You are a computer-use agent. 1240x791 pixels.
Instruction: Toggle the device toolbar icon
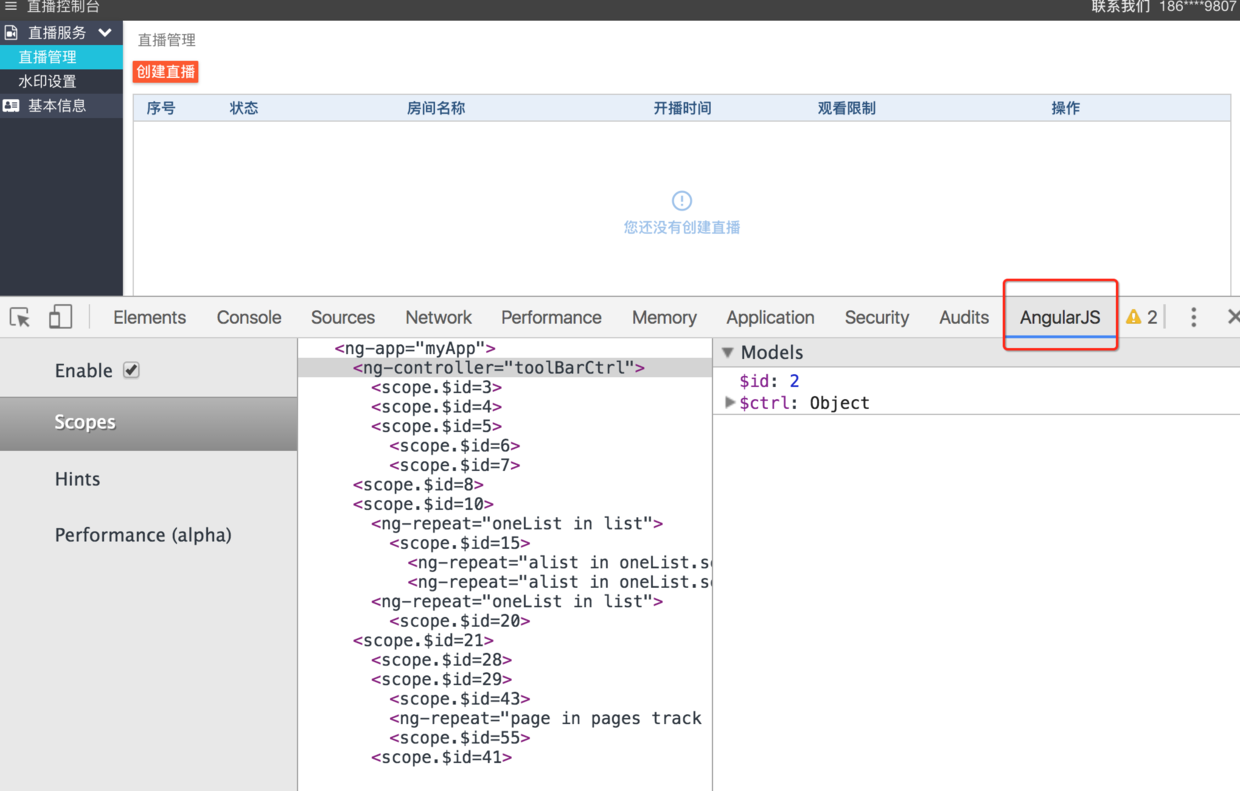click(60, 317)
